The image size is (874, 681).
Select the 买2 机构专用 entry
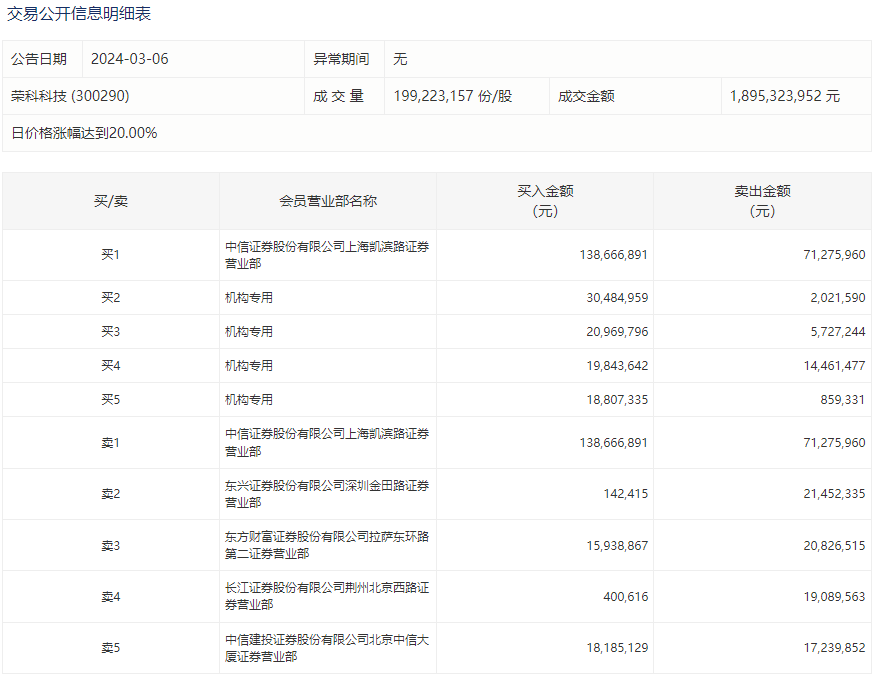click(x=249, y=298)
